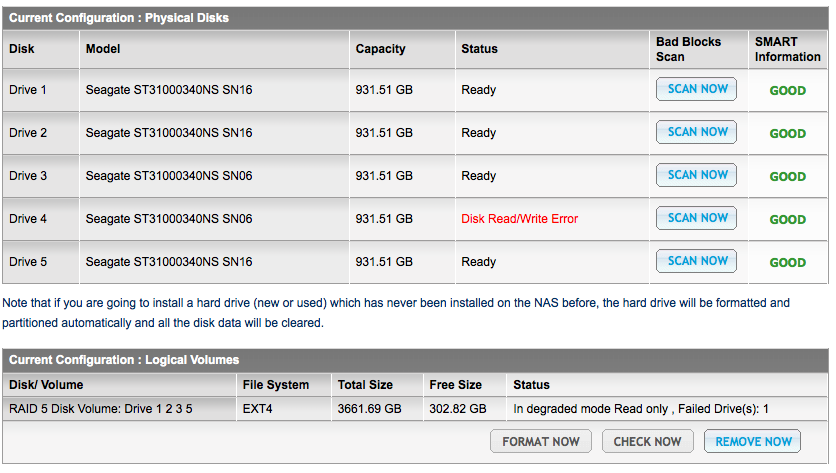
Task: View Drive 2 SMART GOOD status
Action: pyautogui.click(x=787, y=134)
